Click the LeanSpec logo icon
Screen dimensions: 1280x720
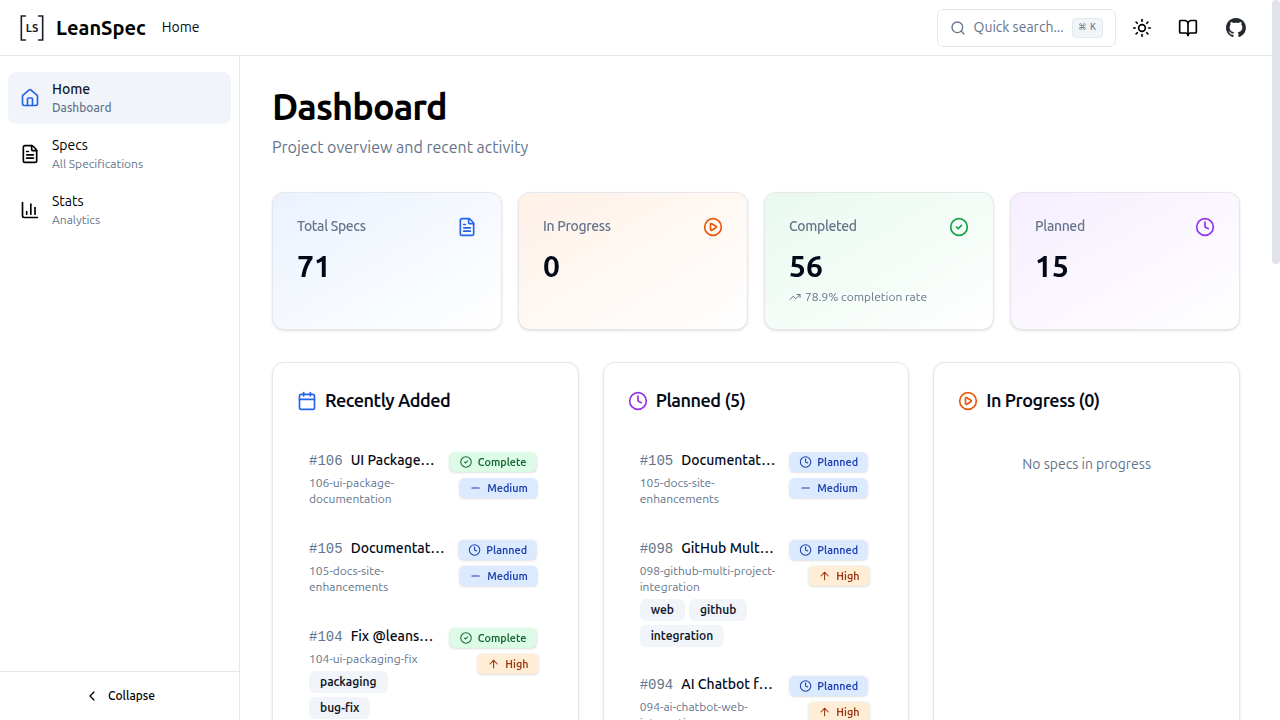(x=31, y=27)
